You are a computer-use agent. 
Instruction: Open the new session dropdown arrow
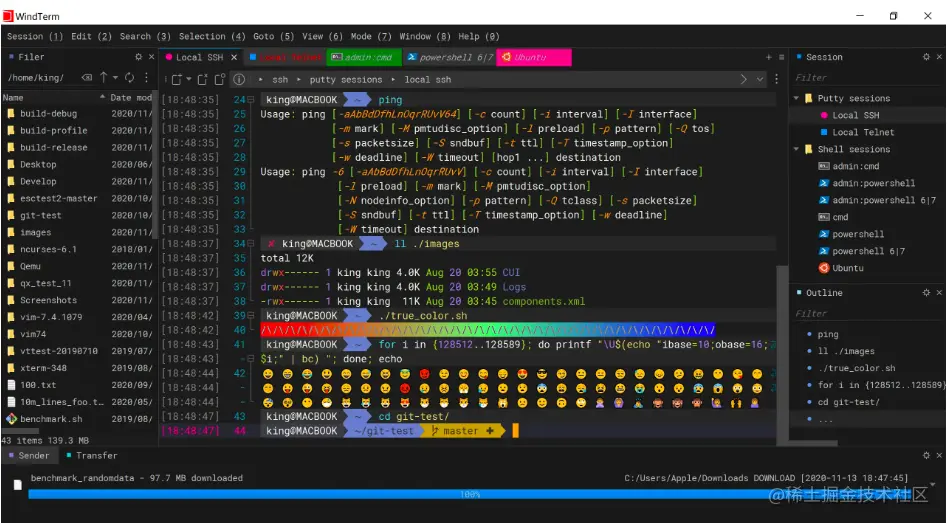(x=188, y=79)
